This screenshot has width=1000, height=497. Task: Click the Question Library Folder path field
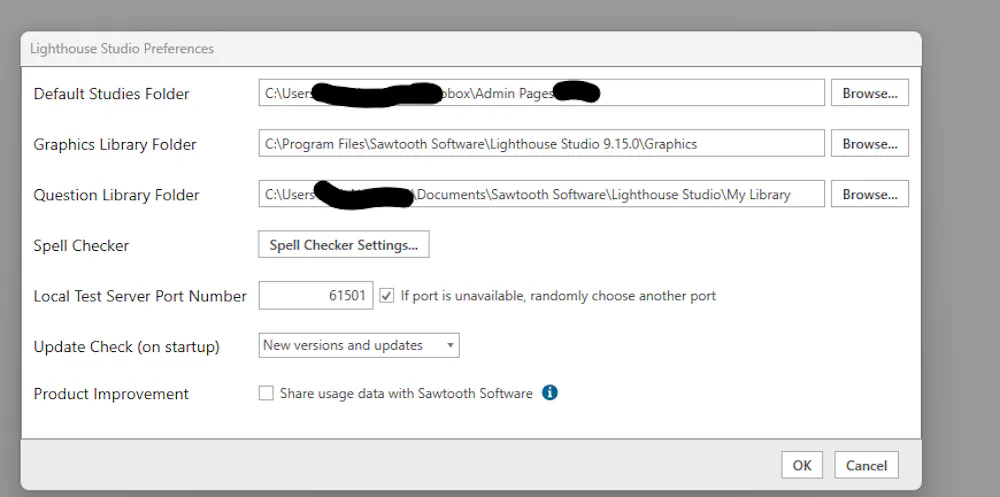coord(541,194)
